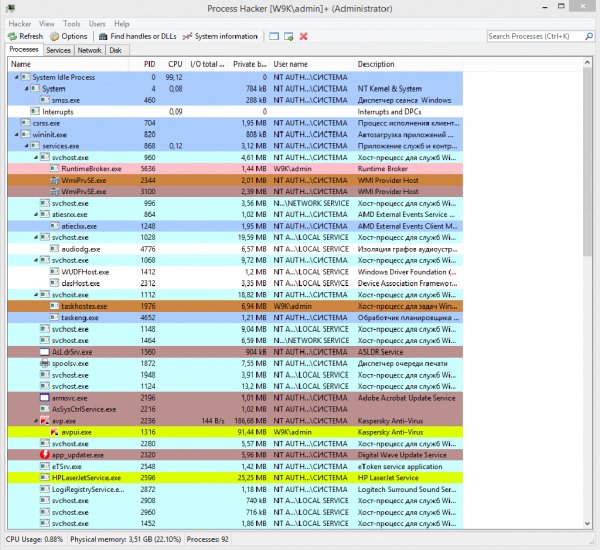Image resolution: width=600 pixels, height=550 pixels.
Task: Collapse svchost.exe PID 1068 node
Action: click(x=36, y=261)
